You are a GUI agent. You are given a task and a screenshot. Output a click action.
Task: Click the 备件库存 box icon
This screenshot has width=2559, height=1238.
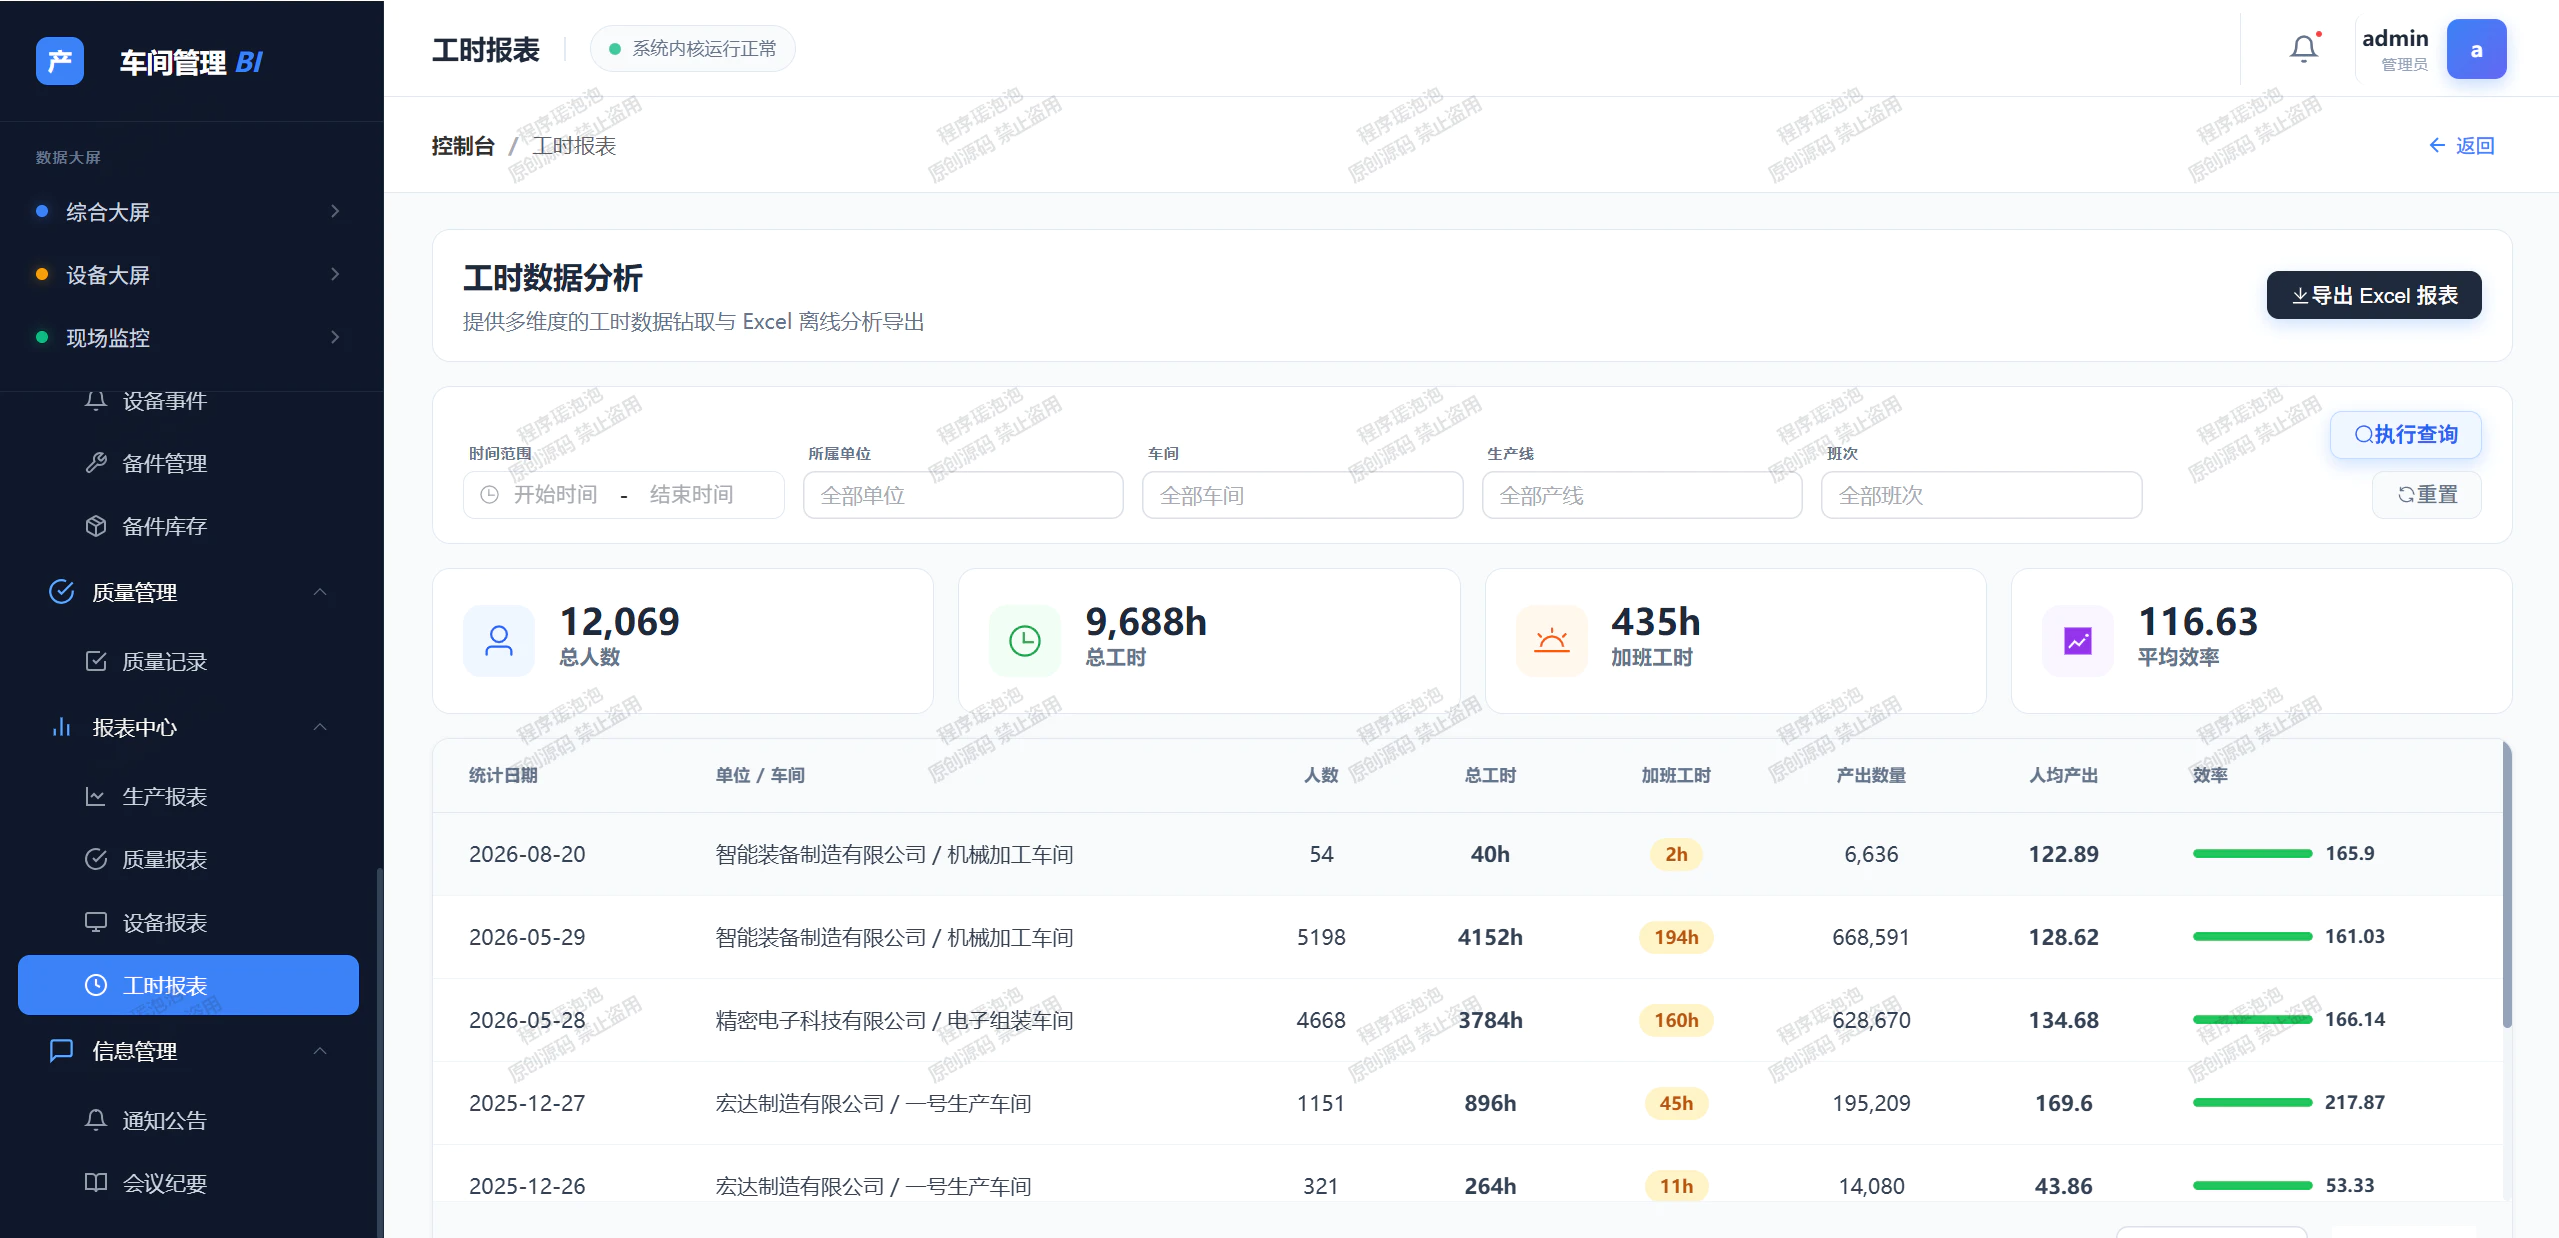coord(96,526)
